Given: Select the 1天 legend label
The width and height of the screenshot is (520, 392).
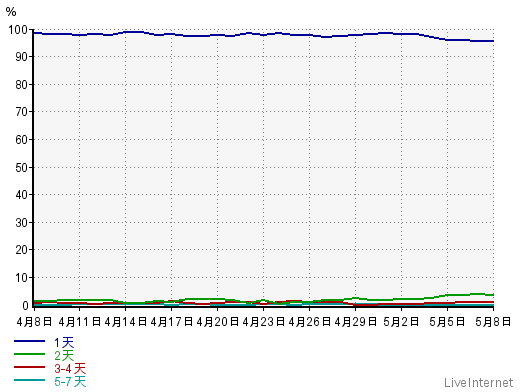Looking at the screenshot, I should tap(64, 342).
